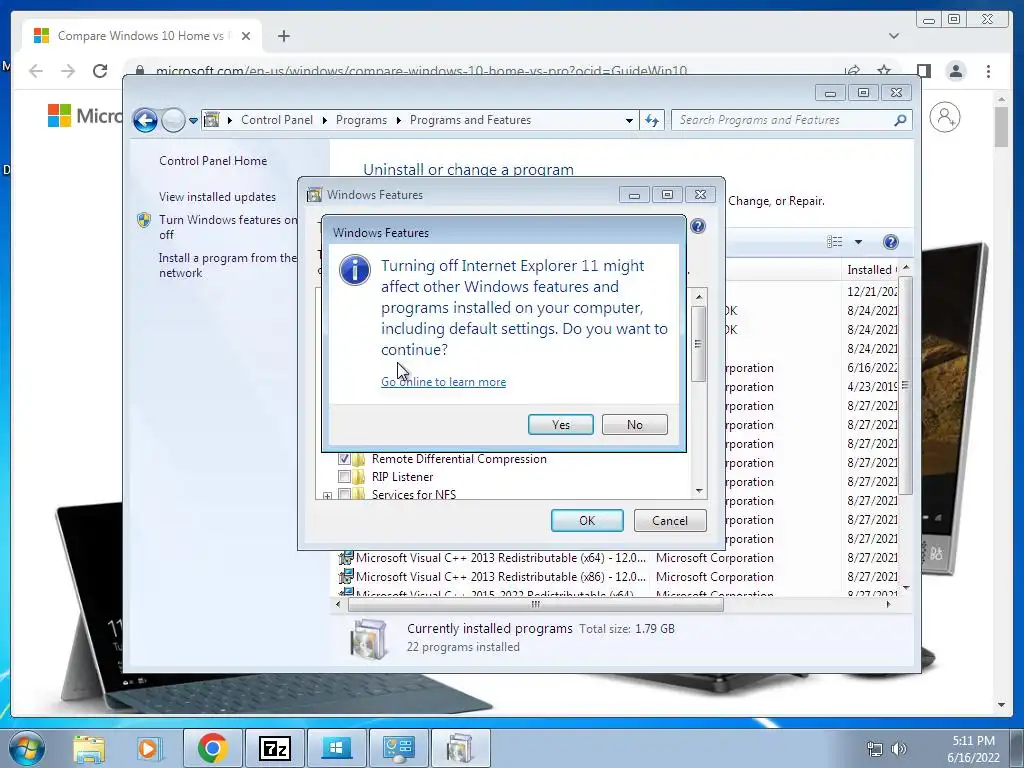Open View installed updates link
The image size is (1024, 768).
pyautogui.click(x=217, y=197)
